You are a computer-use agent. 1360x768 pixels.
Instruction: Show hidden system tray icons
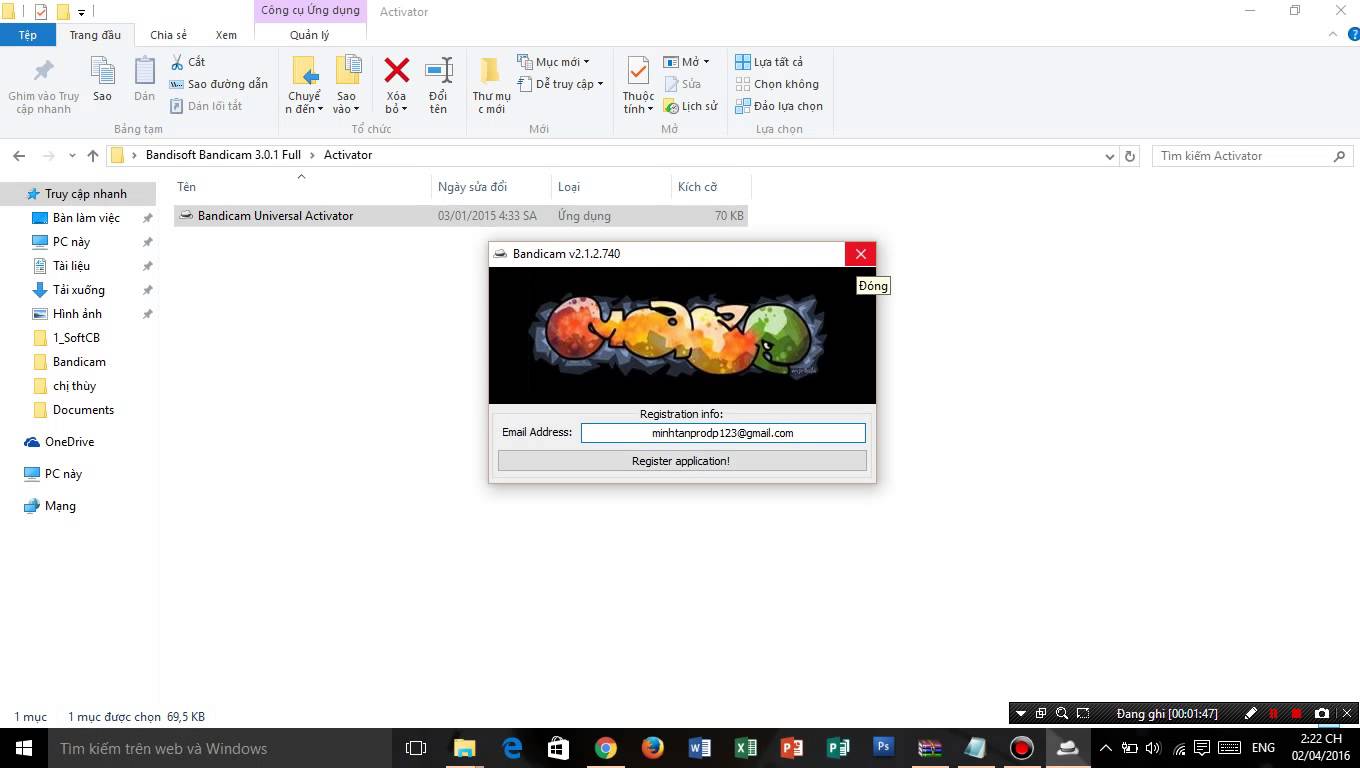tap(1106, 748)
